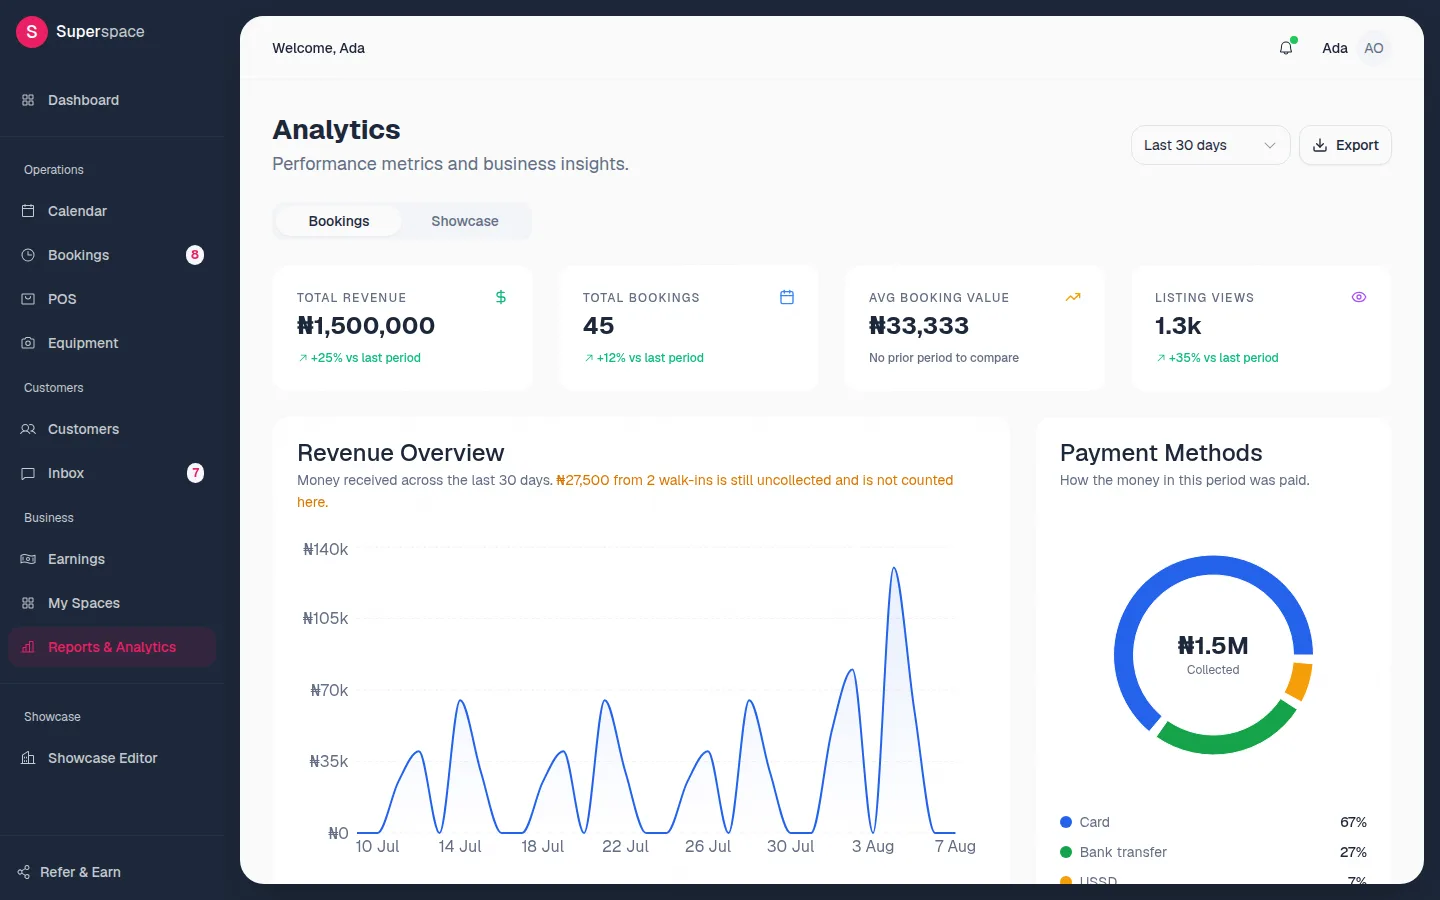Click the ₦1,500,000 total revenue value
This screenshot has height=900, width=1440.
(x=366, y=326)
